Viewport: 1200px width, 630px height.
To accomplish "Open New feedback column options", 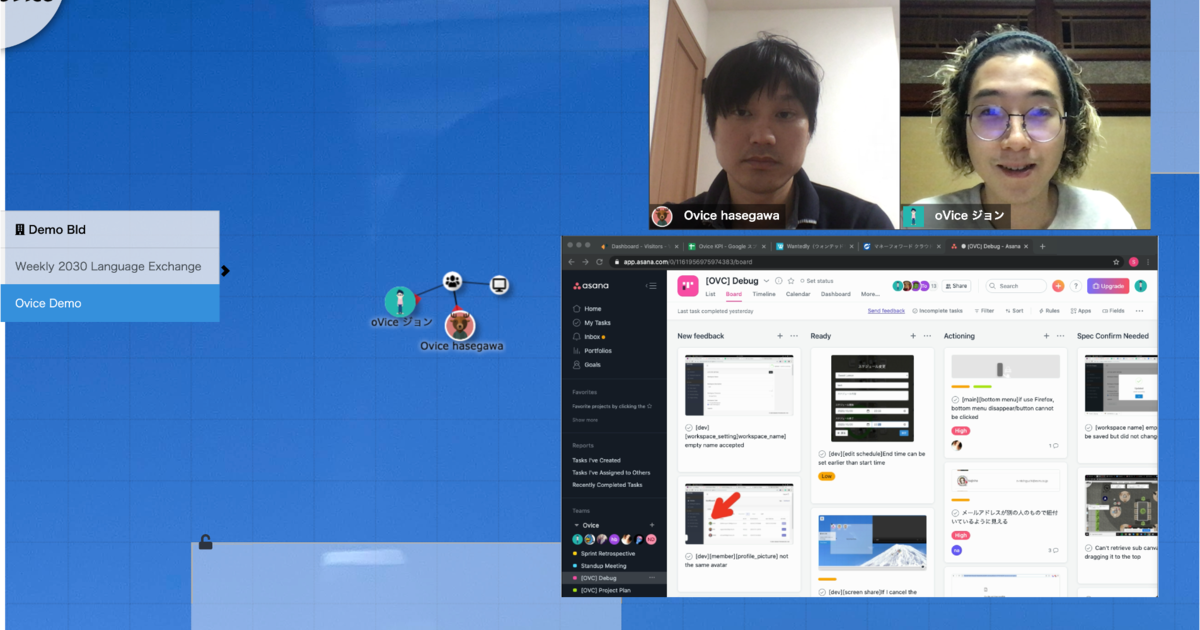I will [794, 336].
